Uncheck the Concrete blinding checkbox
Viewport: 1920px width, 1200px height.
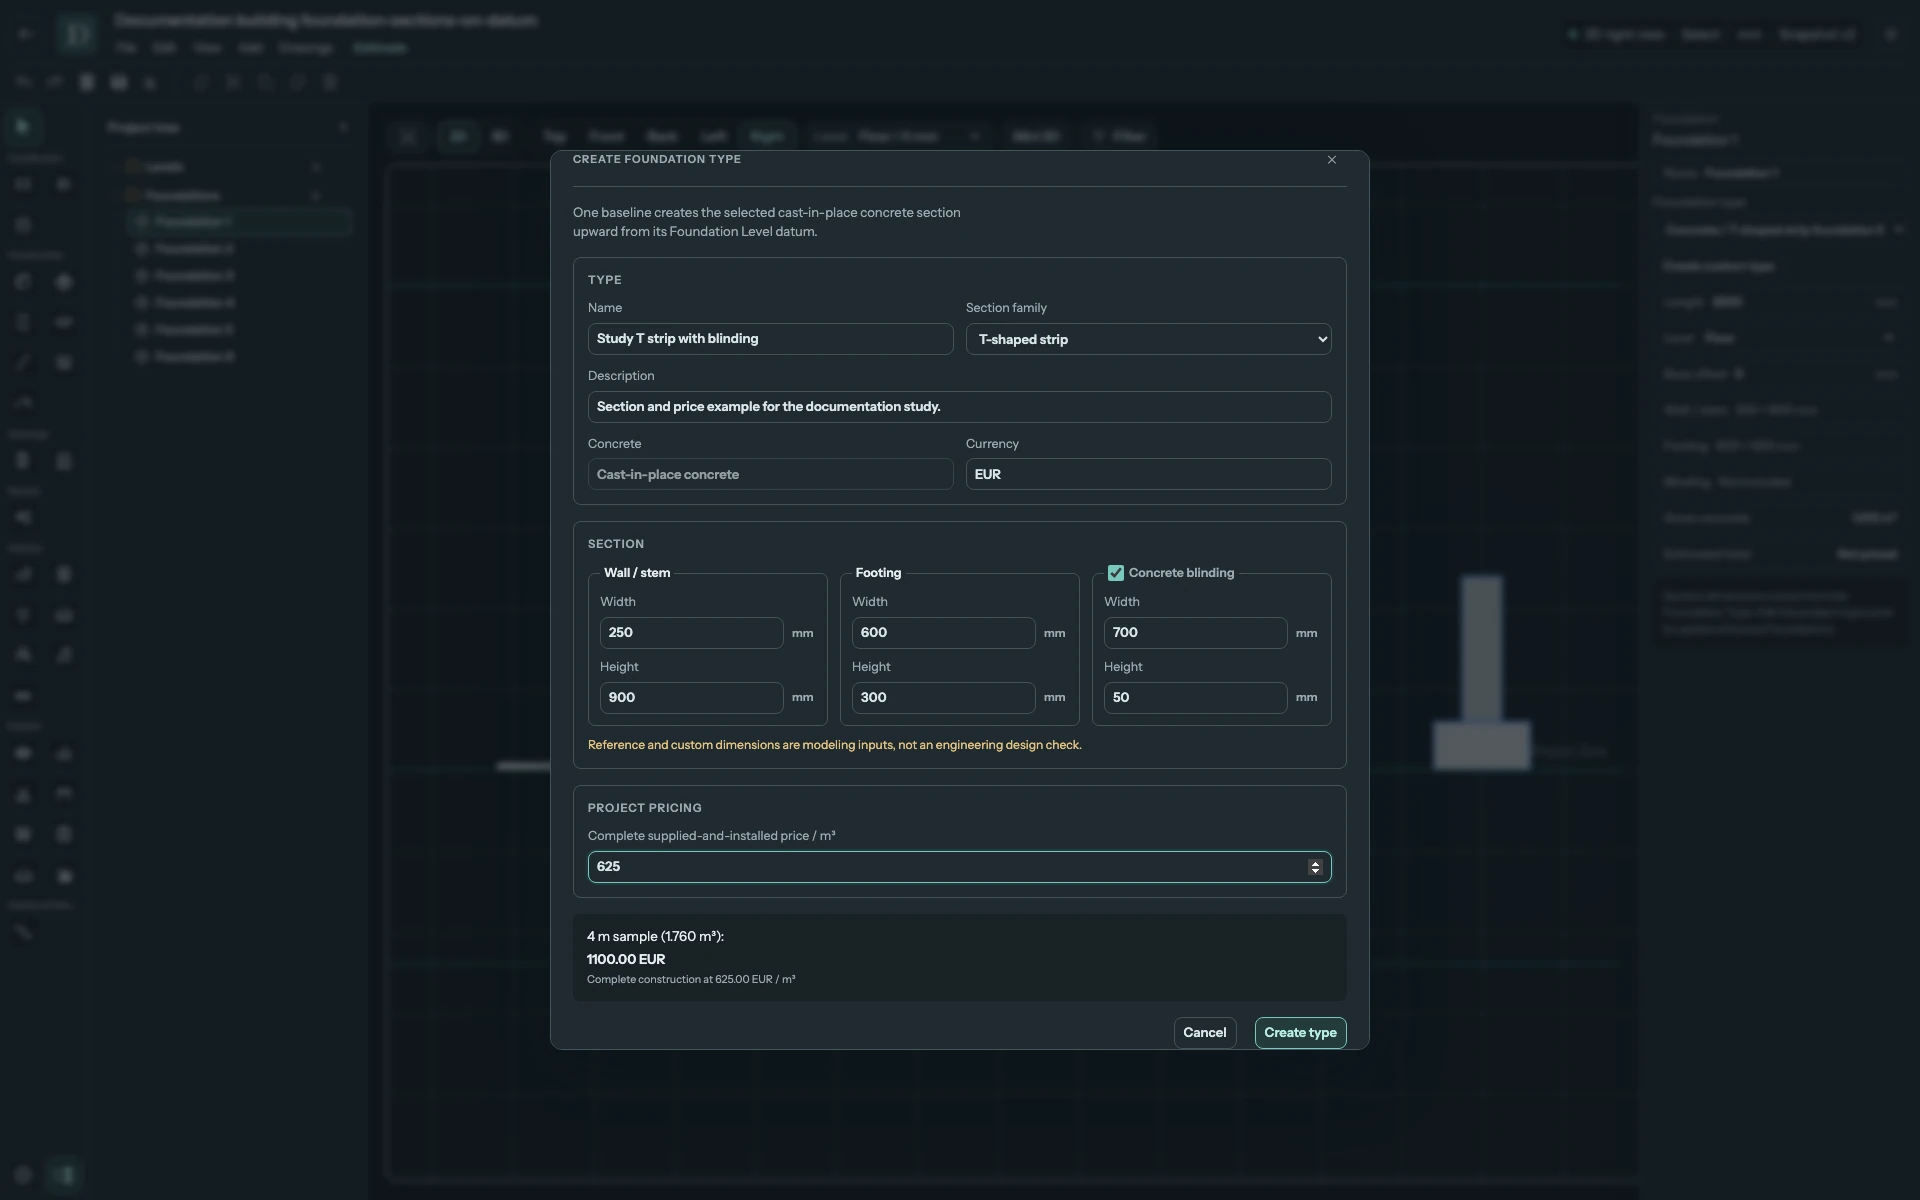coord(1116,573)
